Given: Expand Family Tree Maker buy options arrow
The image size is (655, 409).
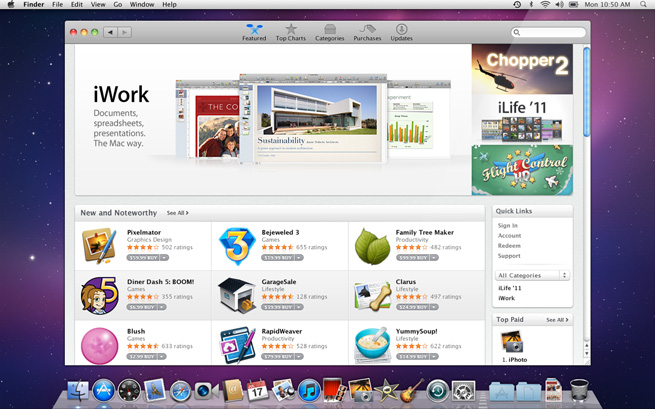Looking at the screenshot, I should 434,258.
